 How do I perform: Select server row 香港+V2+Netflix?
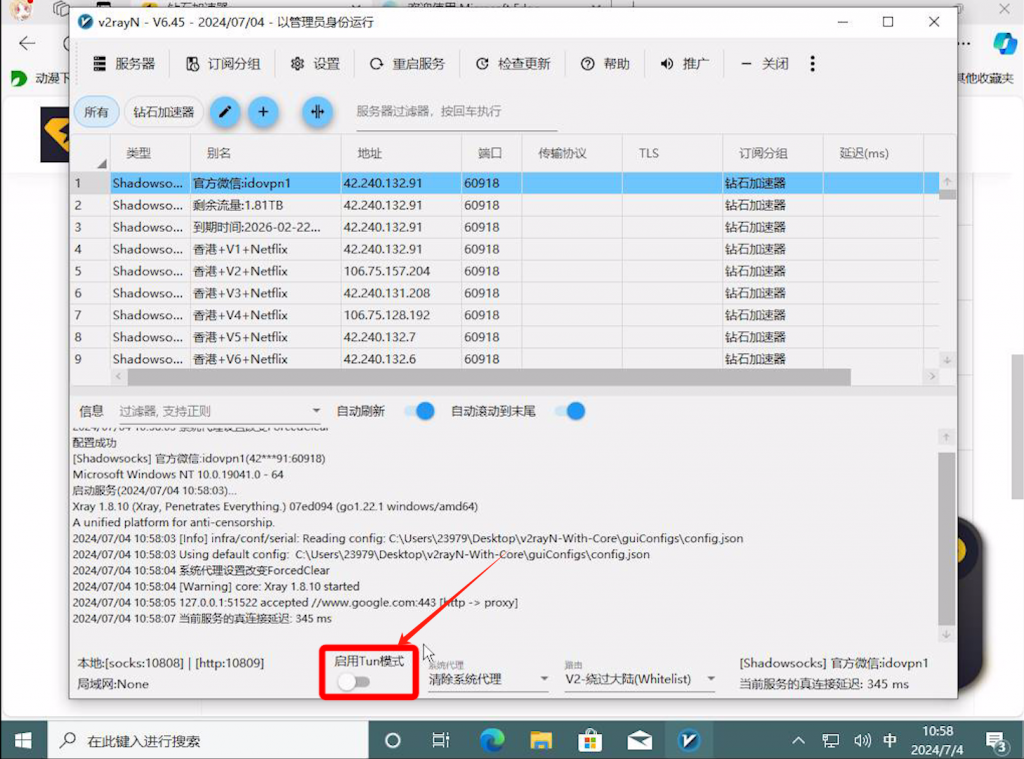504,271
